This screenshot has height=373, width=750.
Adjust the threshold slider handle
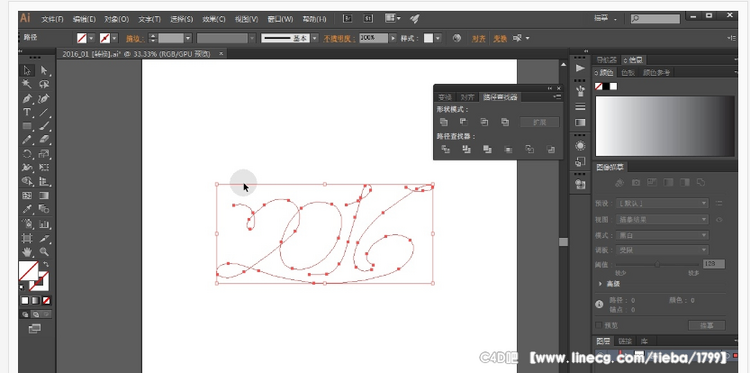point(658,264)
